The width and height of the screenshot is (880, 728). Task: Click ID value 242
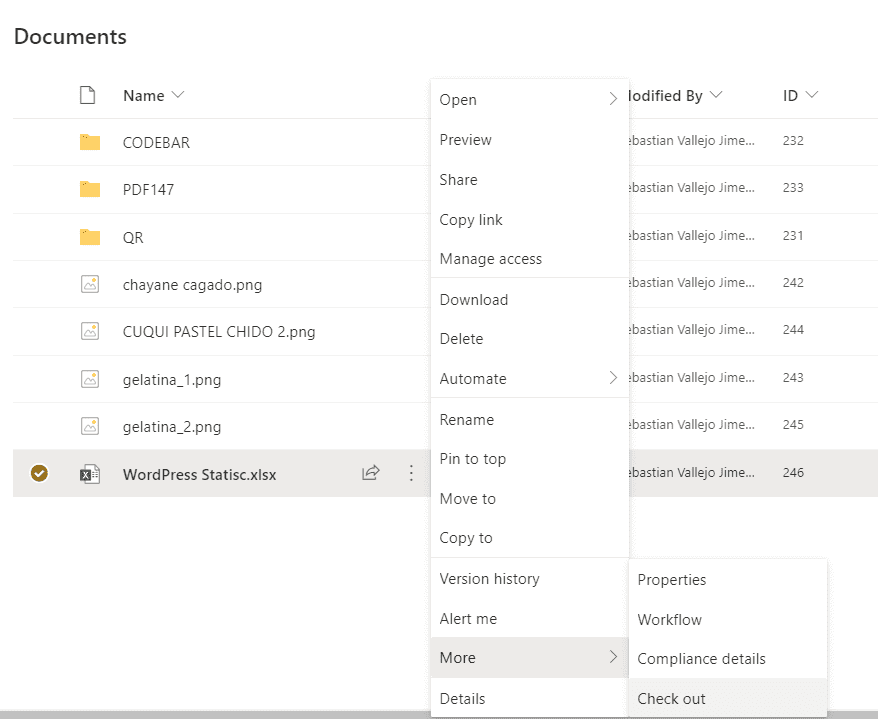tap(793, 282)
